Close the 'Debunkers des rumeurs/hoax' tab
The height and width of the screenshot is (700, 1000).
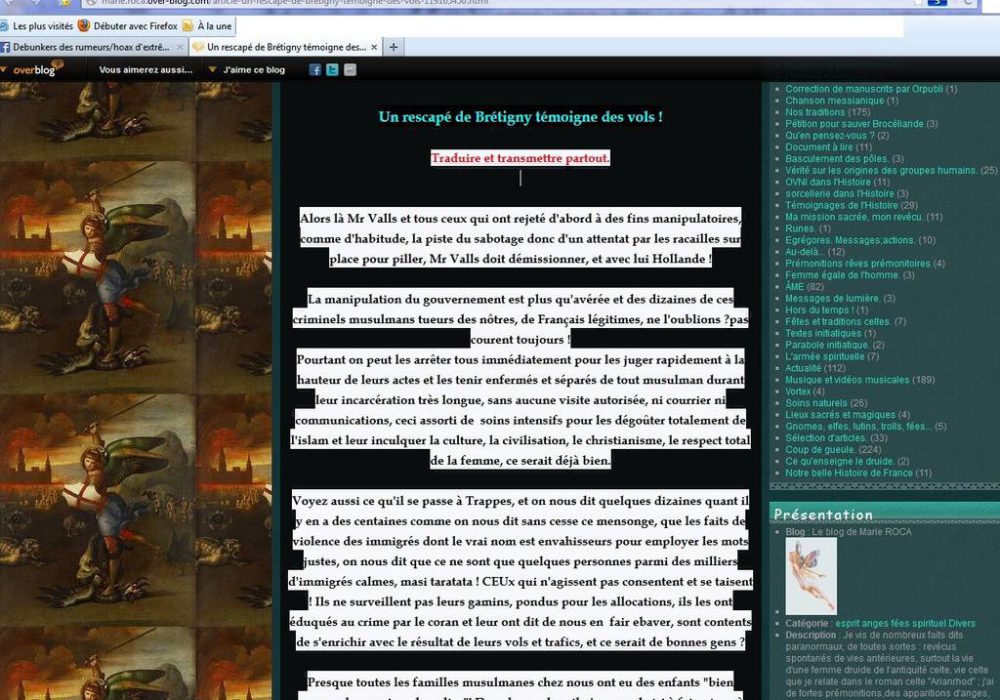click(x=180, y=47)
